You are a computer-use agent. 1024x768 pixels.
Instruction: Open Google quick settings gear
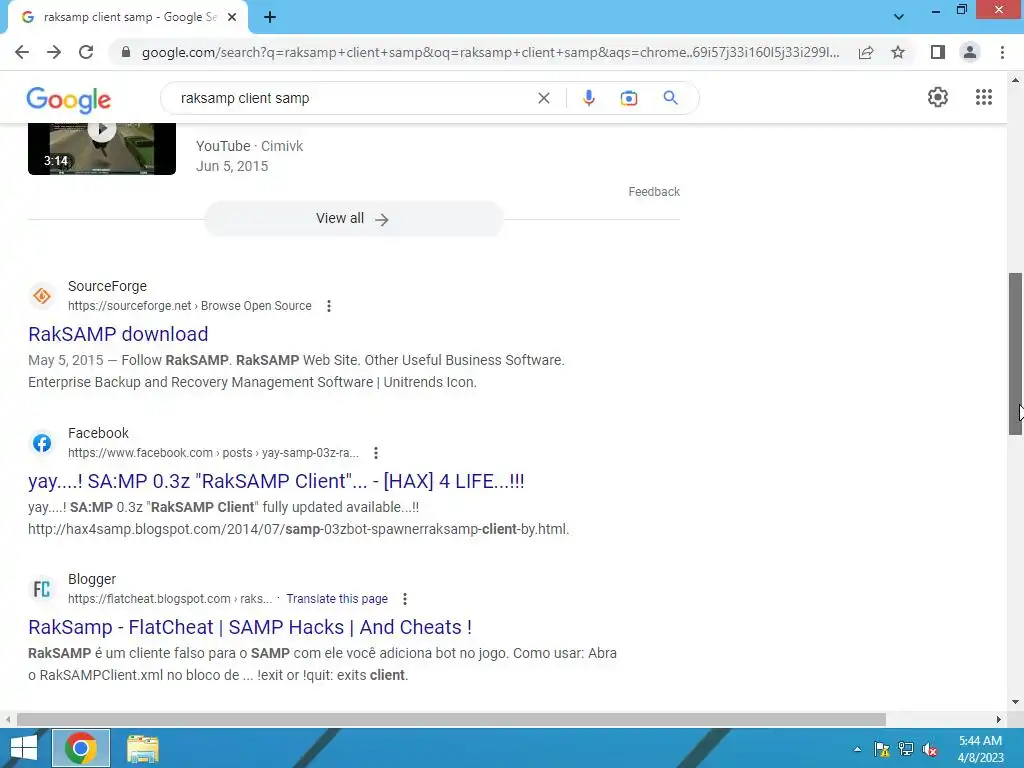click(938, 97)
